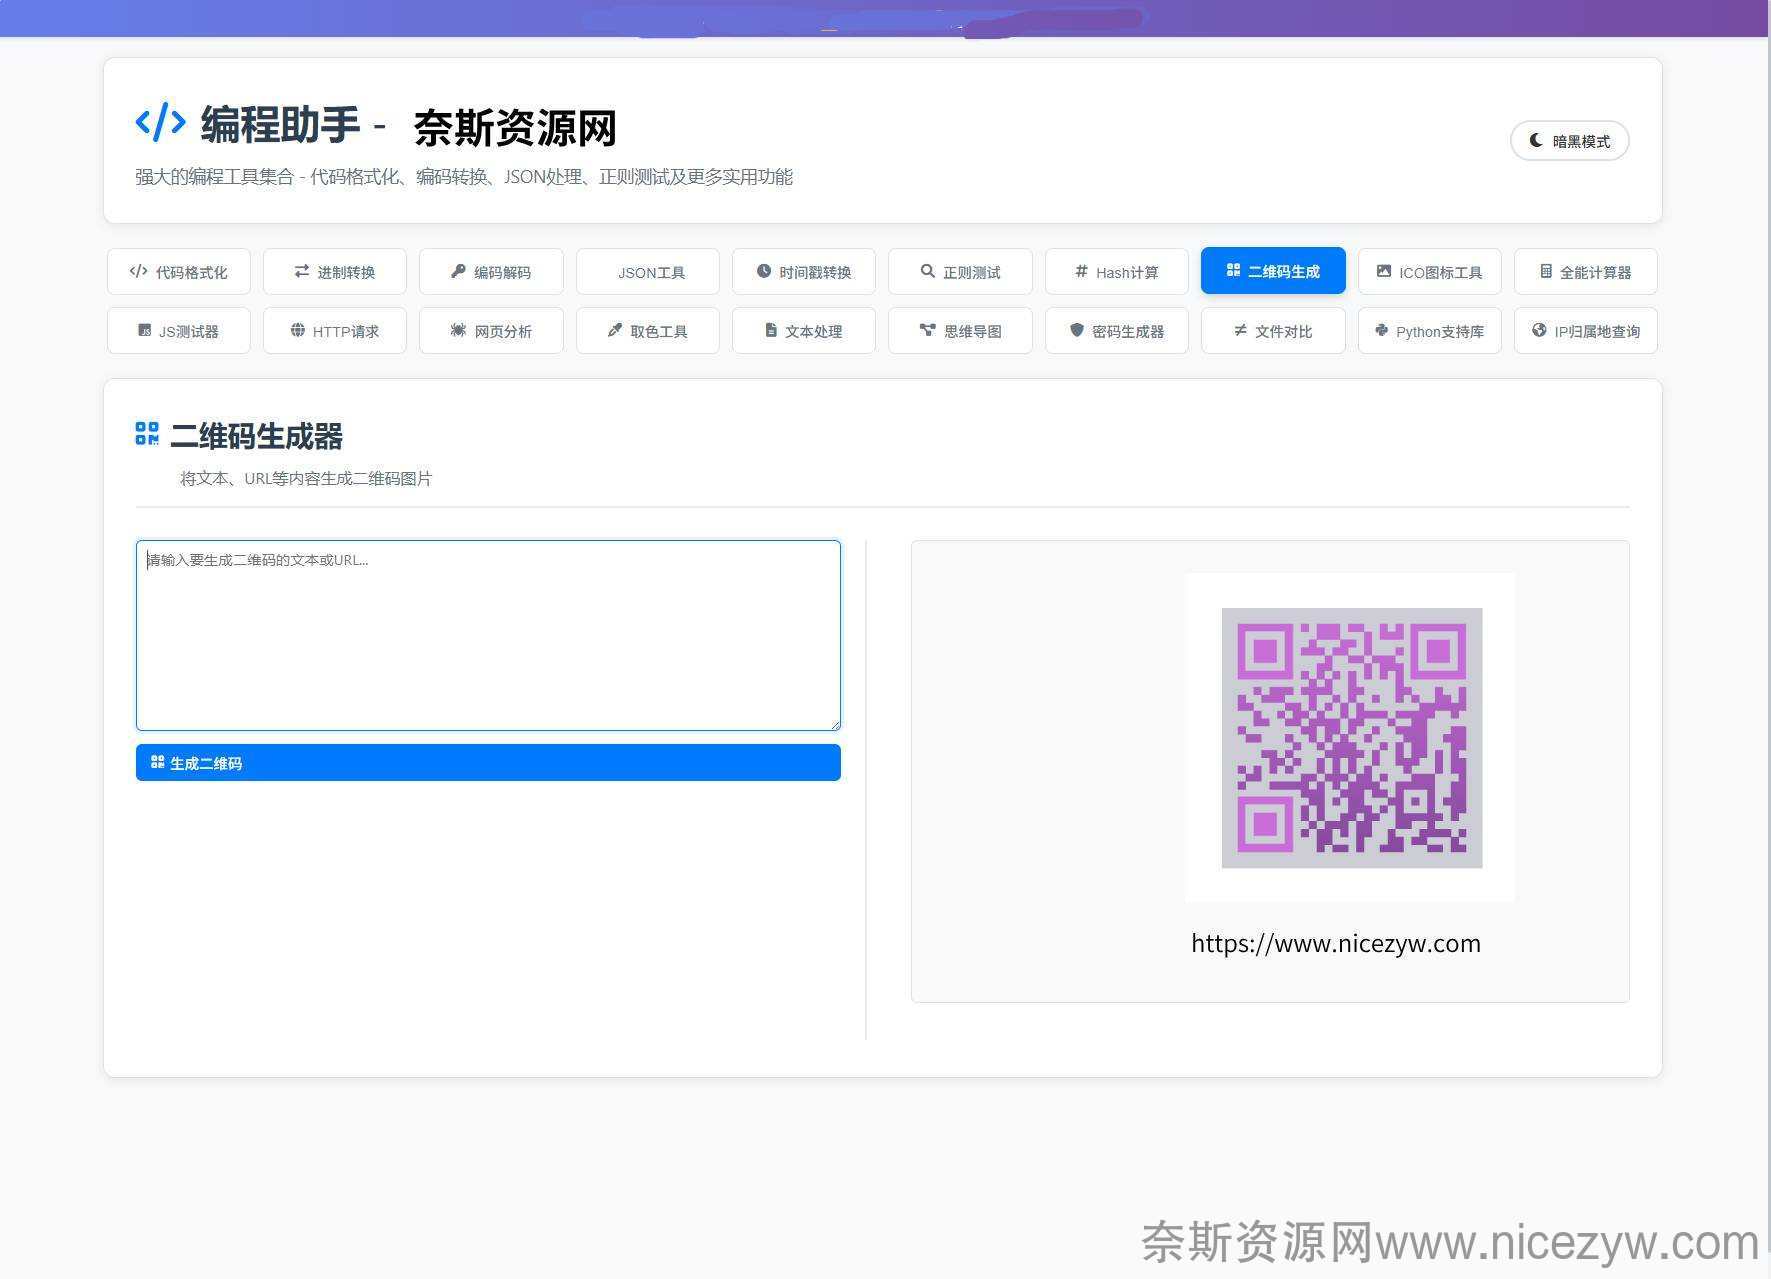Viewport: 1771px width, 1279px height.
Task: Click the 二维码生成器 section heading
Action: point(257,436)
